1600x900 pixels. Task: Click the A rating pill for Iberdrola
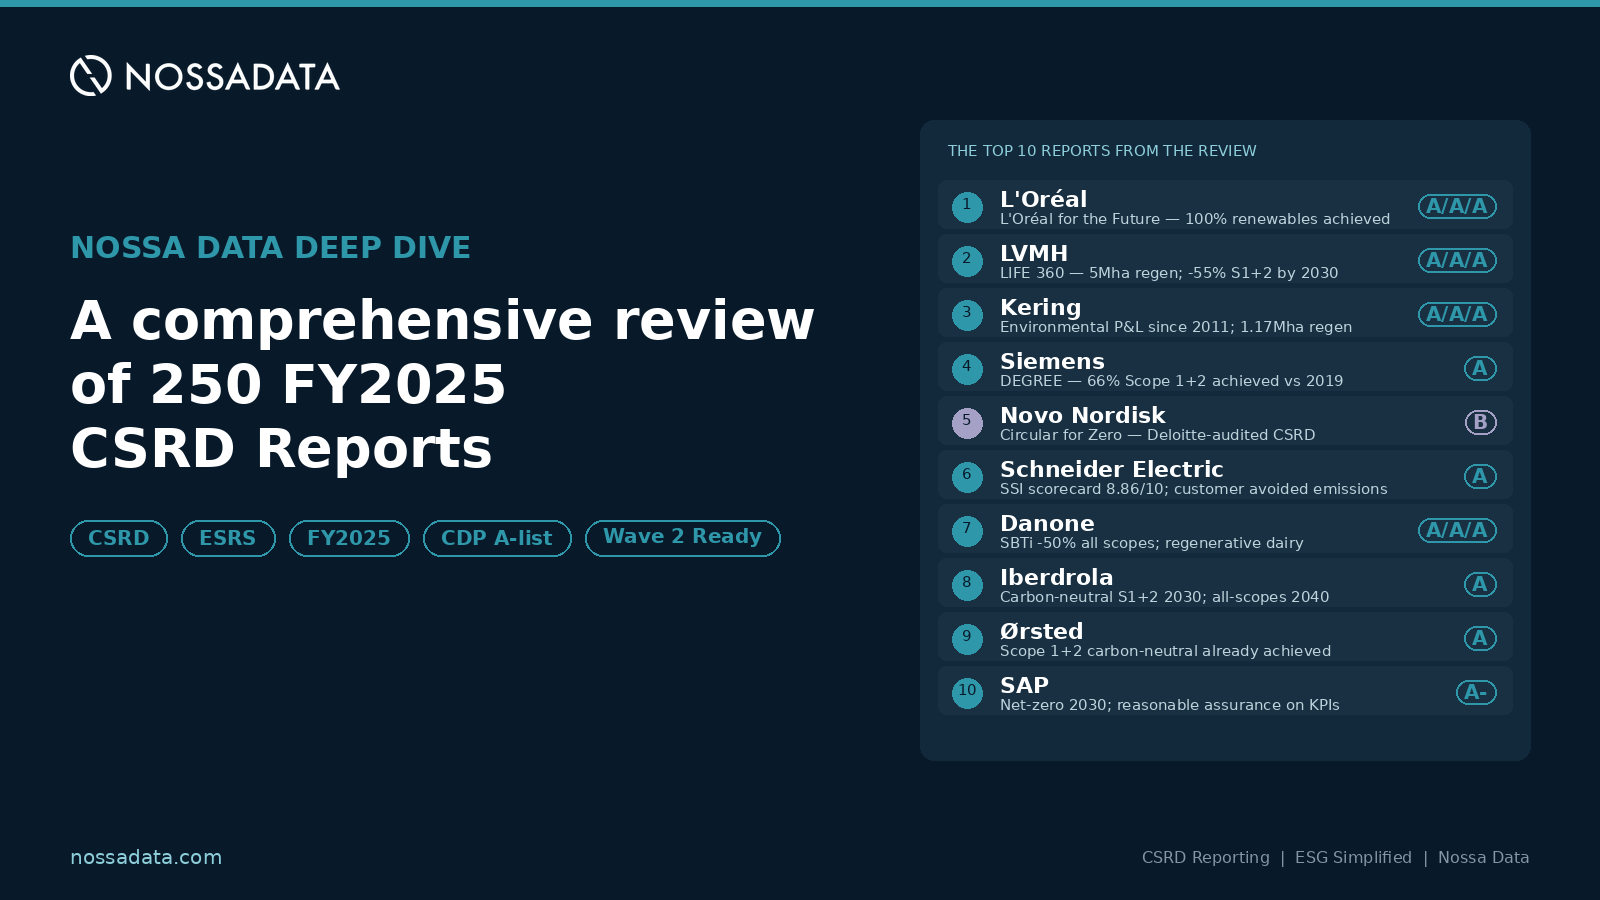tap(1480, 585)
